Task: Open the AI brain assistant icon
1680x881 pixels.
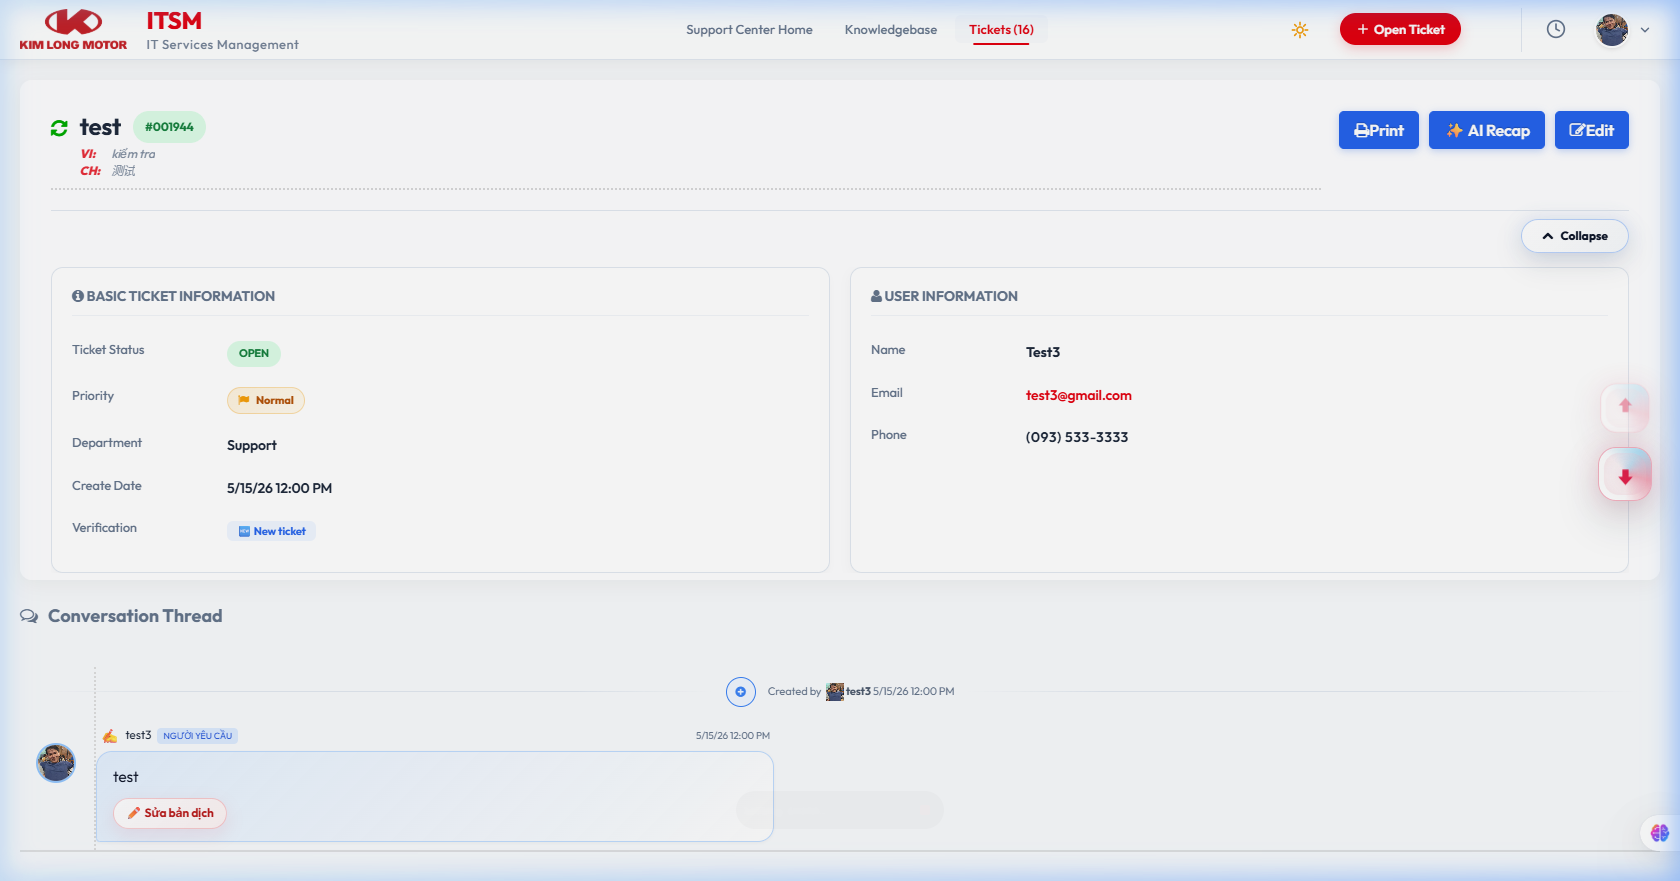Action: (x=1660, y=832)
